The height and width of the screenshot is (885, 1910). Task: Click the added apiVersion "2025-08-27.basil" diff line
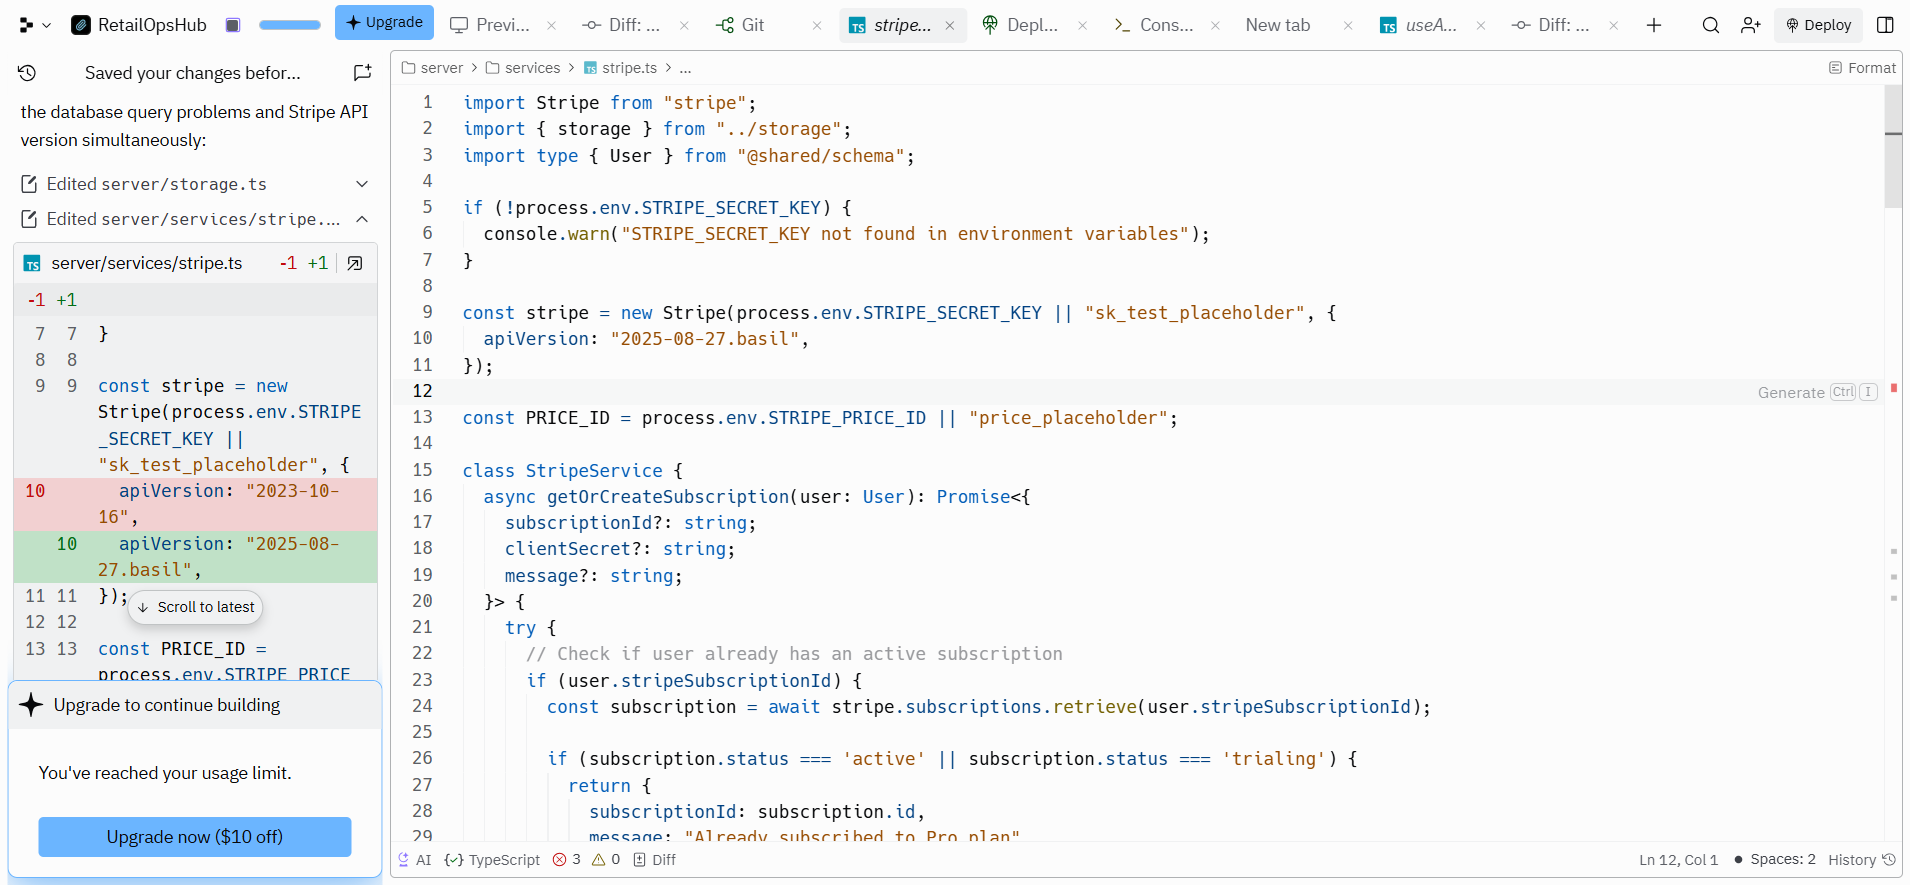[x=195, y=557]
